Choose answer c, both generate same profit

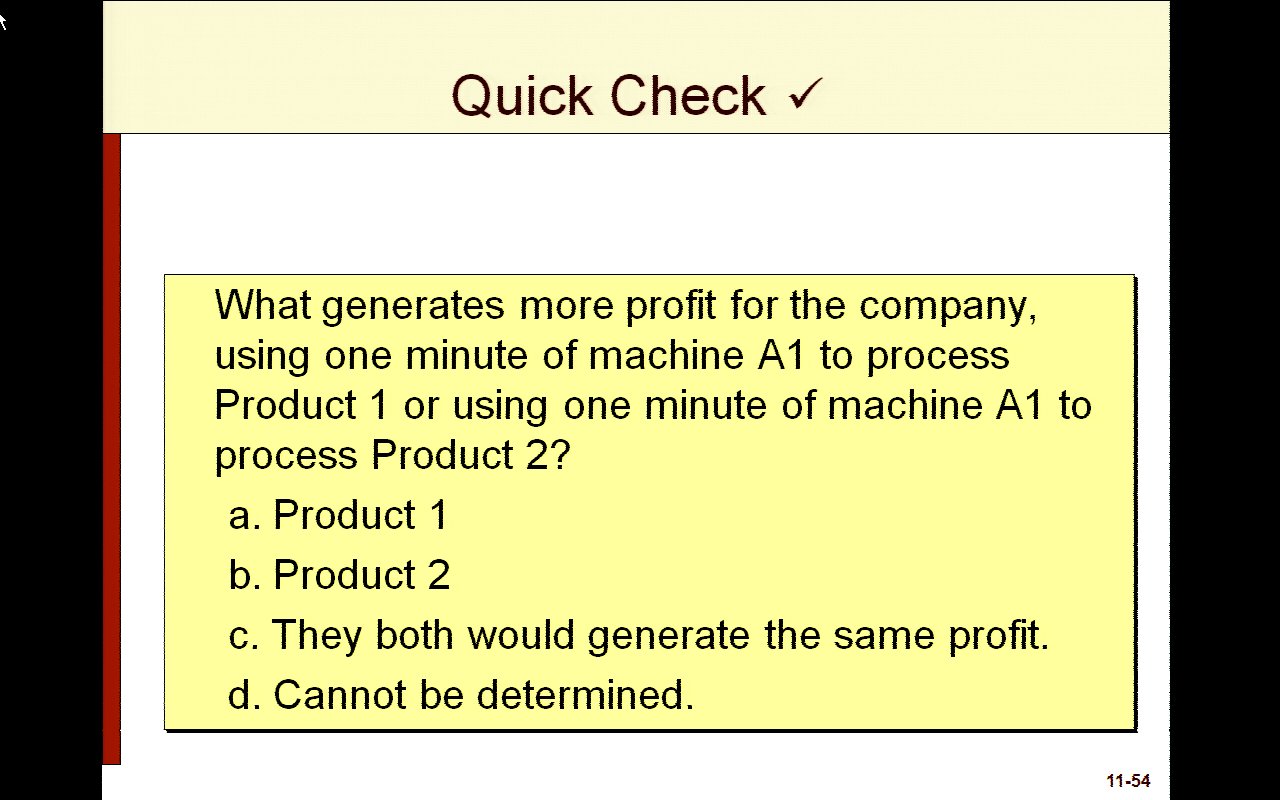pos(639,636)
